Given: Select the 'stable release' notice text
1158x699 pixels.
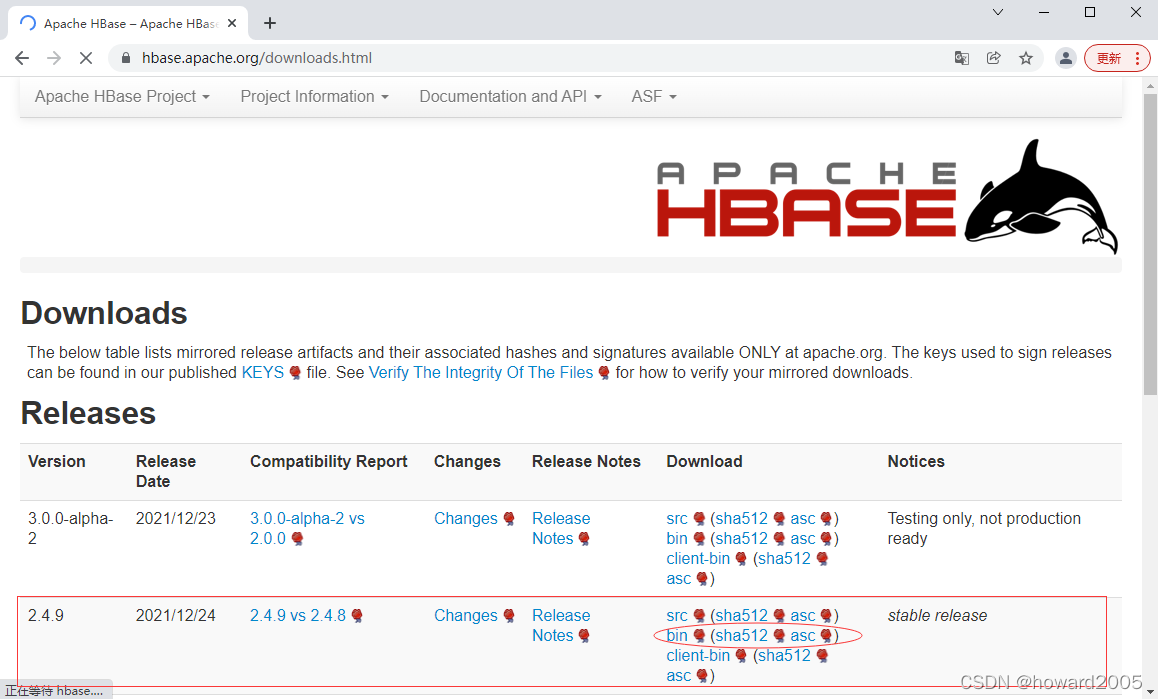Looking at the screenshot, I should pyautogui.click(x=937, y=616).
